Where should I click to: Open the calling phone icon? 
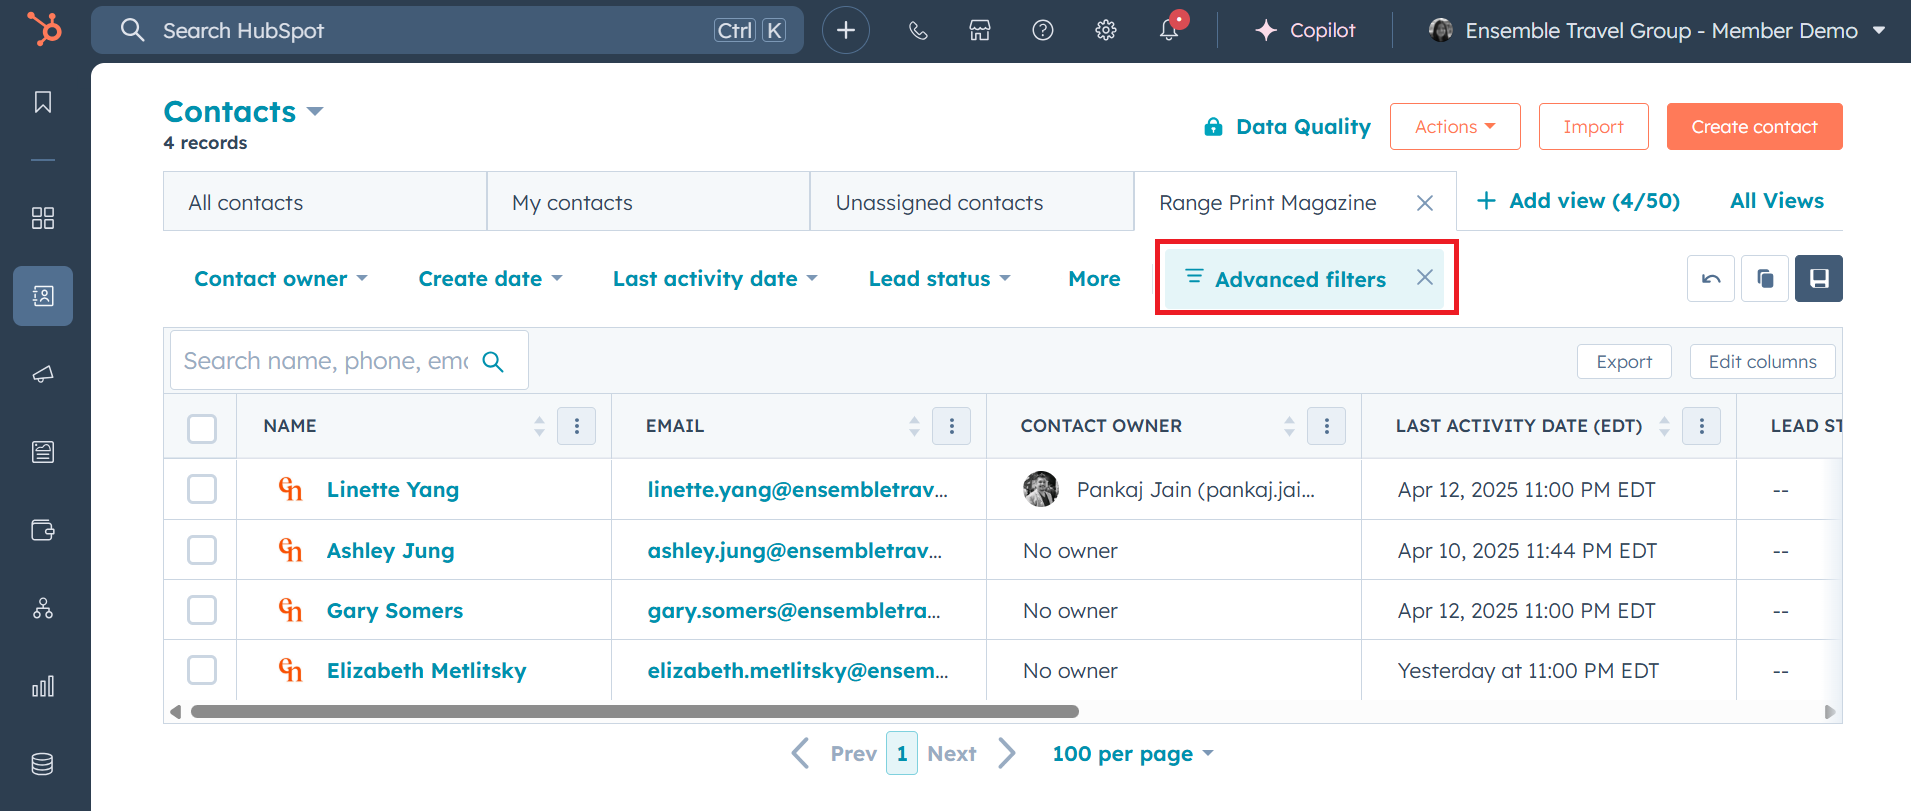point(918,31)
